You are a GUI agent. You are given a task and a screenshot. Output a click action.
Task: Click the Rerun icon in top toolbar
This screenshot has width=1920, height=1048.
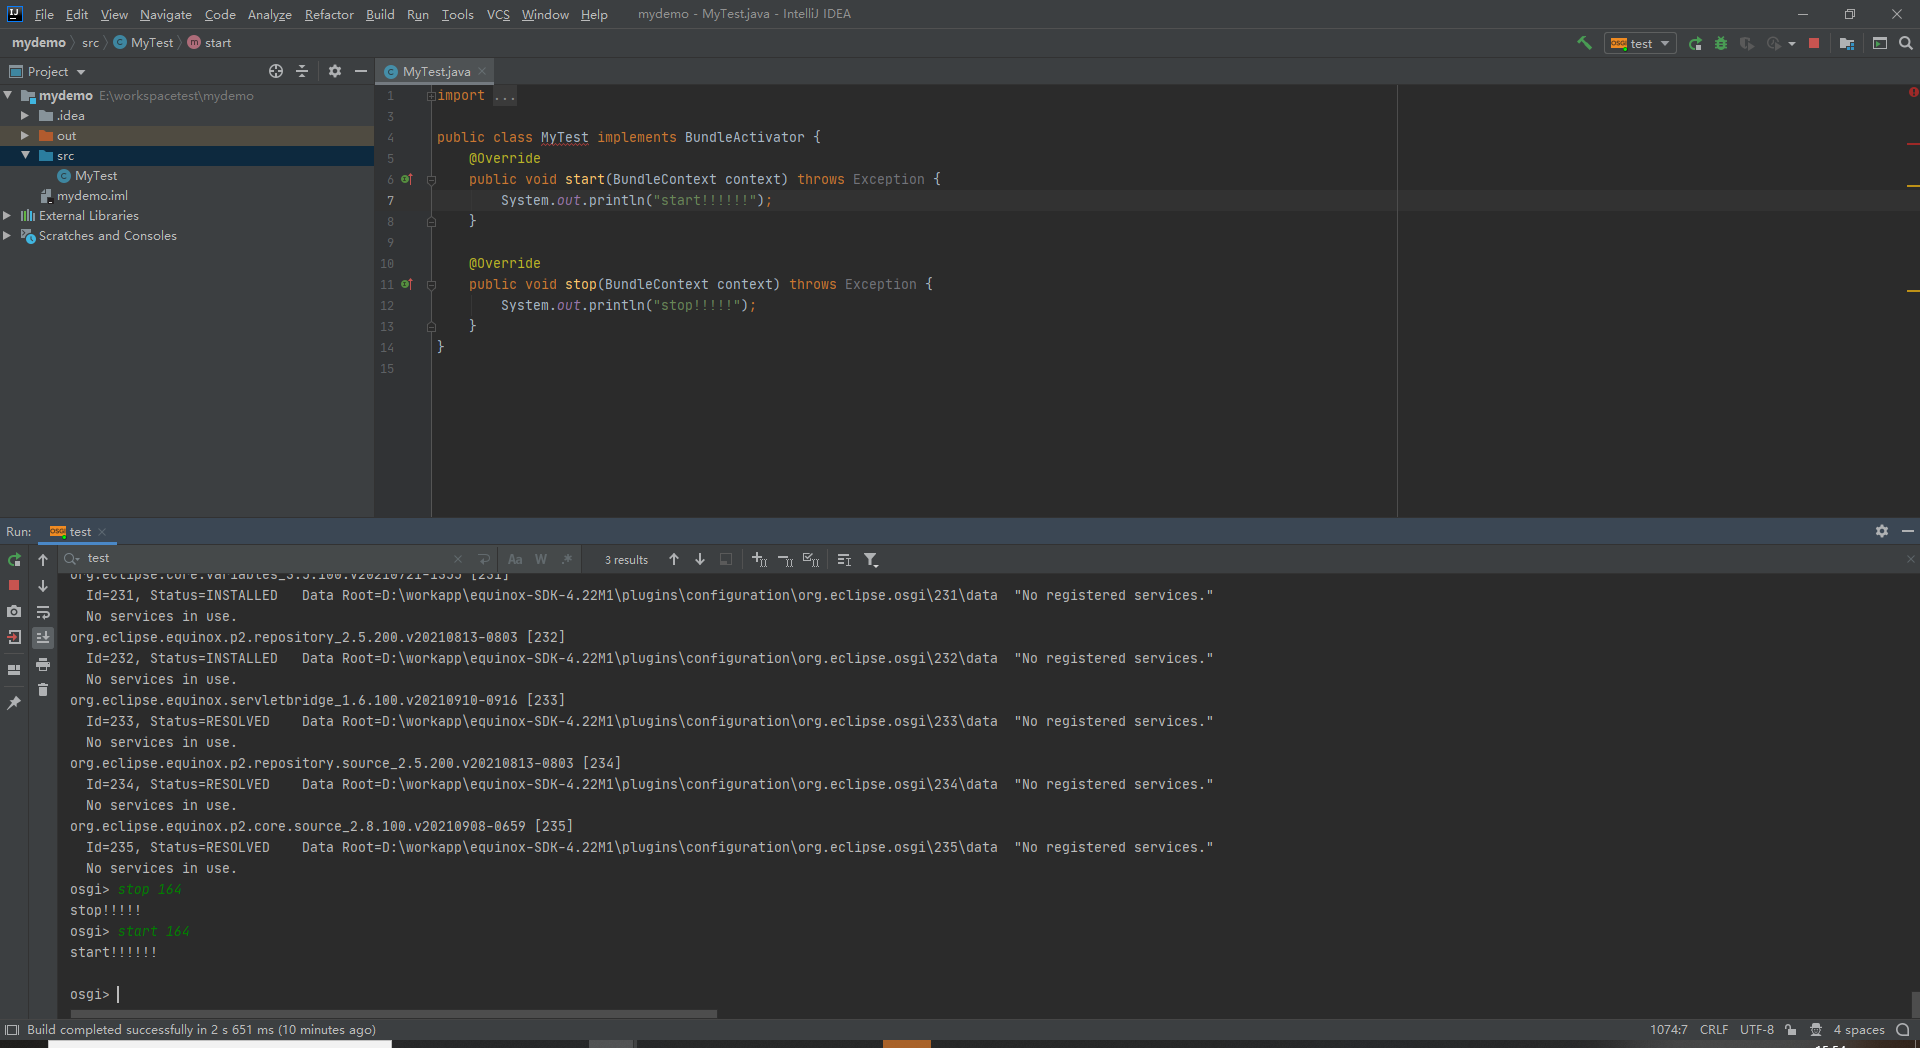click(1695, 43)
